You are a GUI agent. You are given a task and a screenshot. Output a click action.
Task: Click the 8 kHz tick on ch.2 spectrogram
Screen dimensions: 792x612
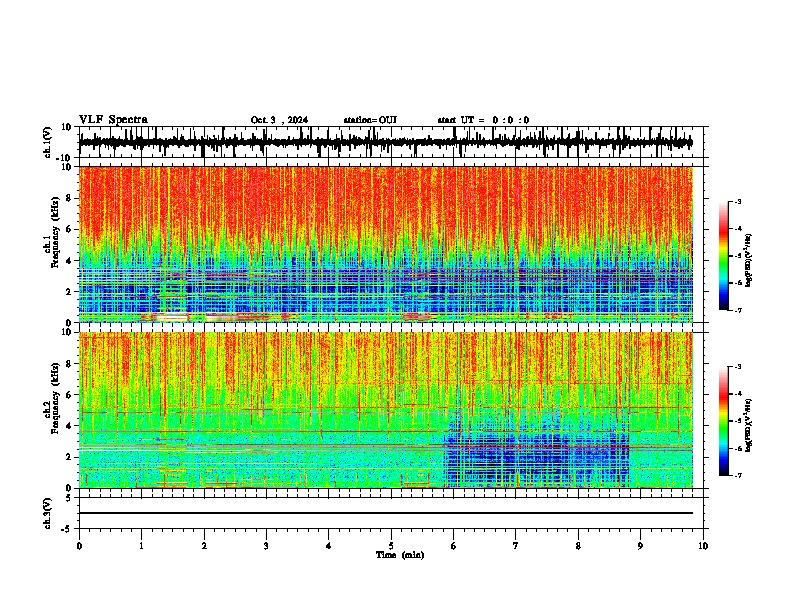click(x=70, y=364)
